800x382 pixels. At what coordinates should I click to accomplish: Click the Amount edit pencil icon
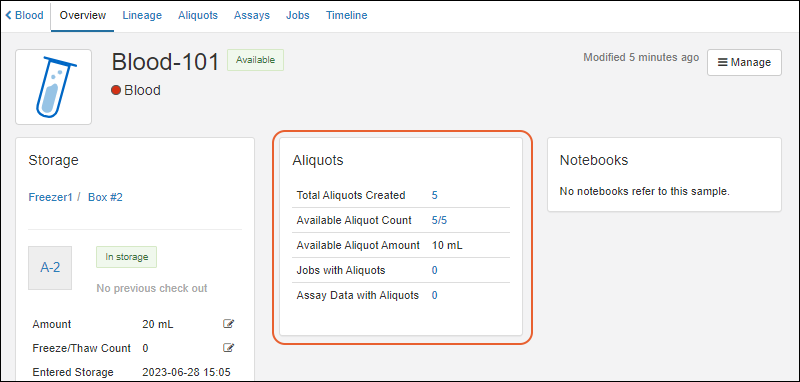click(x=228, y=324)
